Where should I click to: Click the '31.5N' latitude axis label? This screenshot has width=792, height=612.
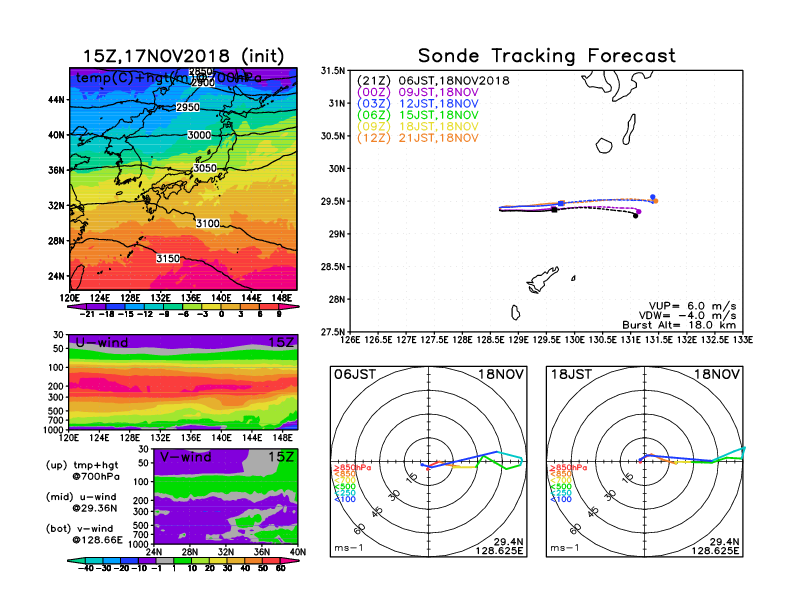tap(333, 71)
